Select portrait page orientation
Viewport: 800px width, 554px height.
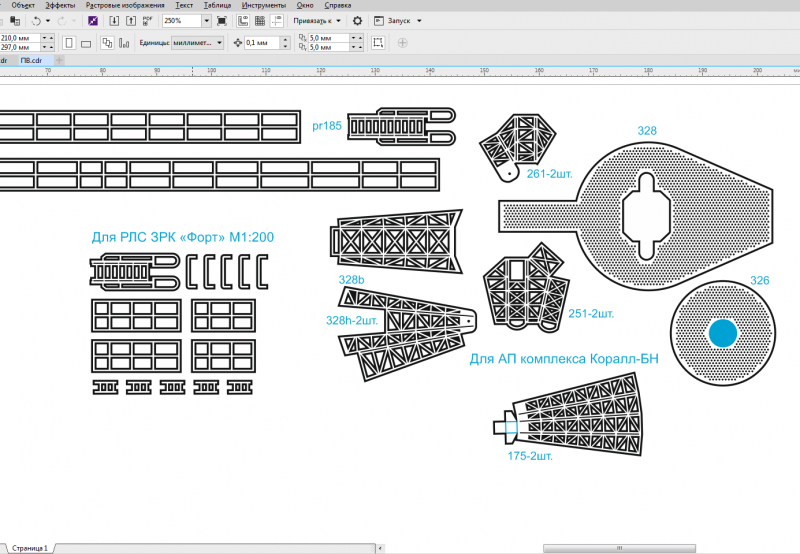[69, 43]
